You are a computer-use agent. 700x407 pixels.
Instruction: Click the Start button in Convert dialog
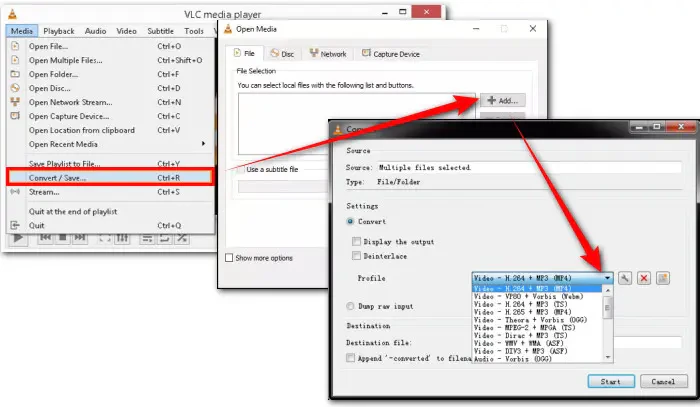point(611,382)
